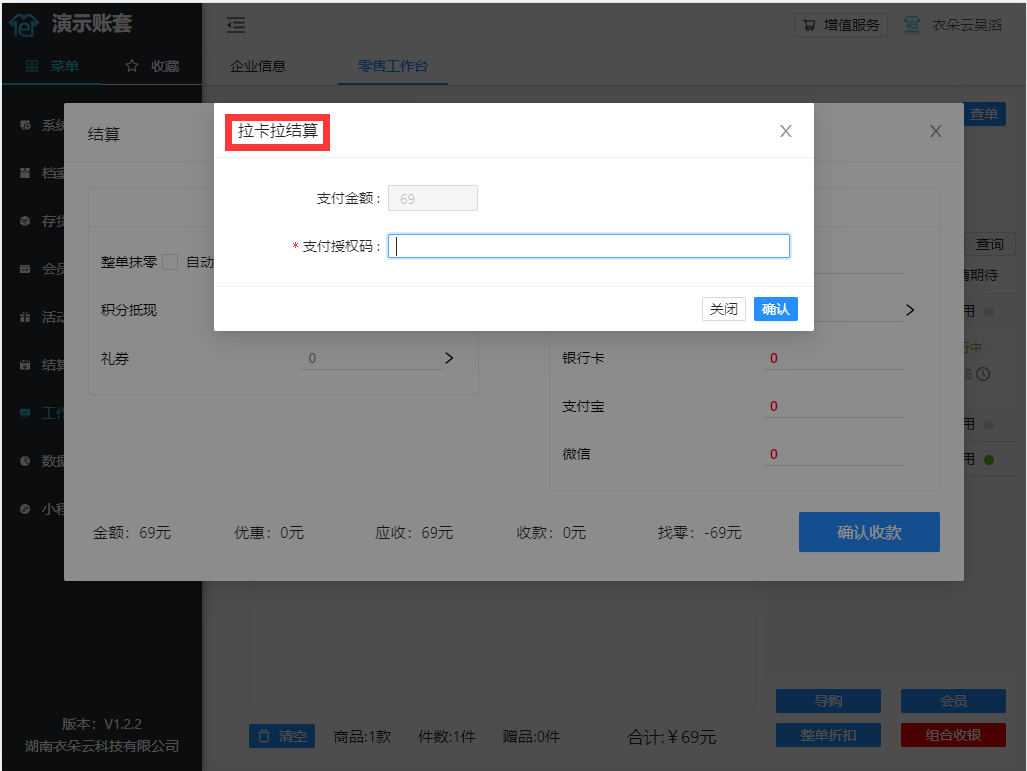Focus the 支付授权码 input field
Image resolution: width=1027 pixels, height=771 pixels.
[x=589, y=246]
